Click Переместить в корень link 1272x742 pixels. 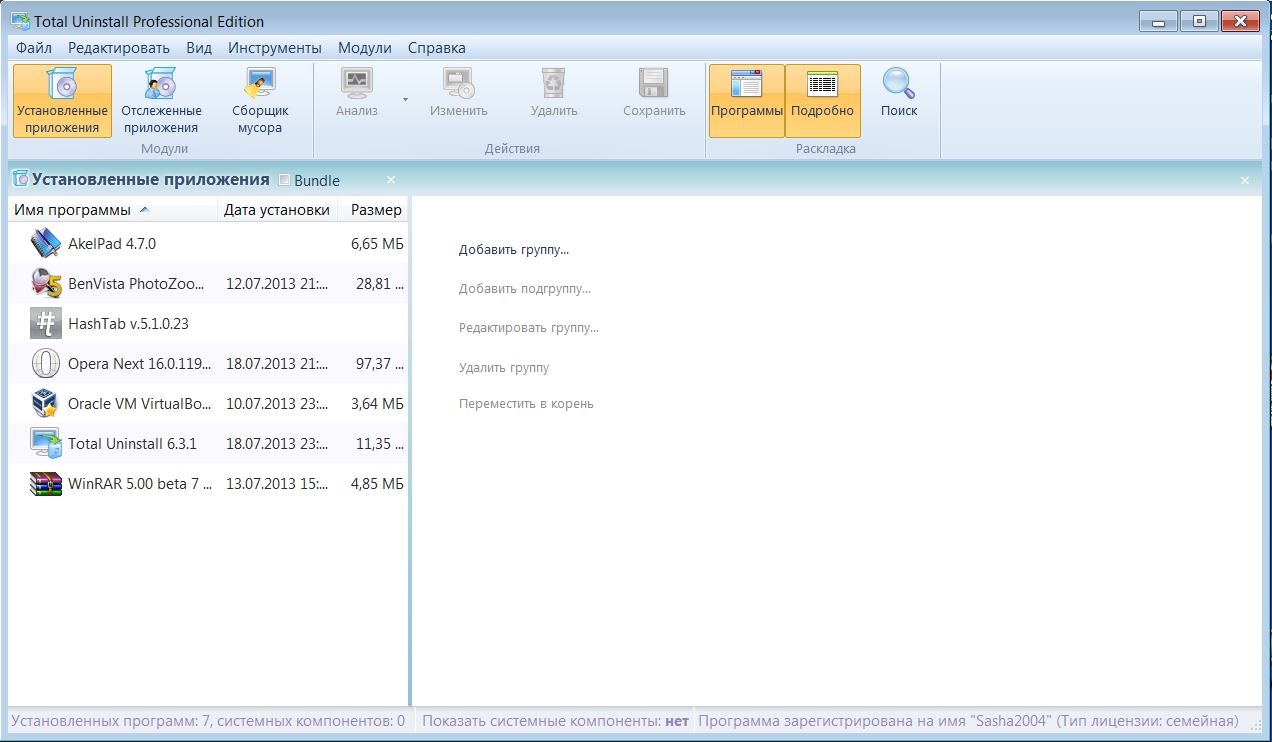(526, 404)
